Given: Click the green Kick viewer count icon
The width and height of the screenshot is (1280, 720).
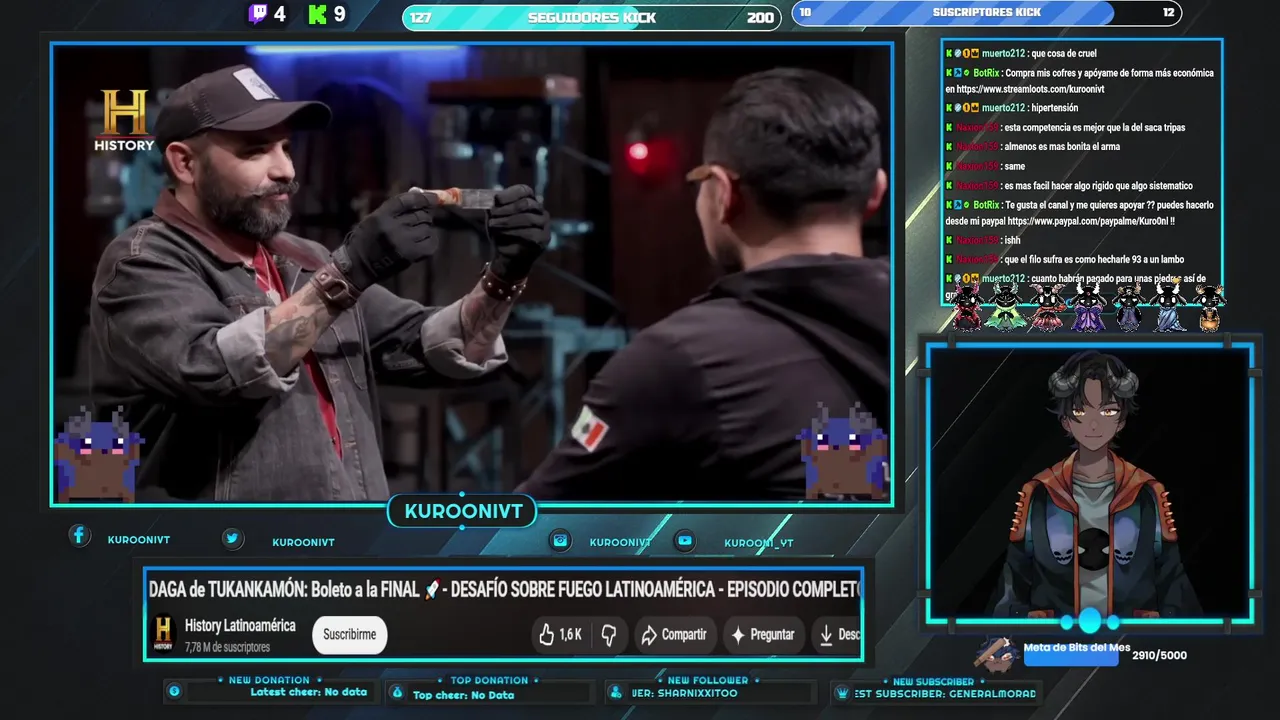Looking at the screenshot, I should pyautogui.click(x=318, y=14).
